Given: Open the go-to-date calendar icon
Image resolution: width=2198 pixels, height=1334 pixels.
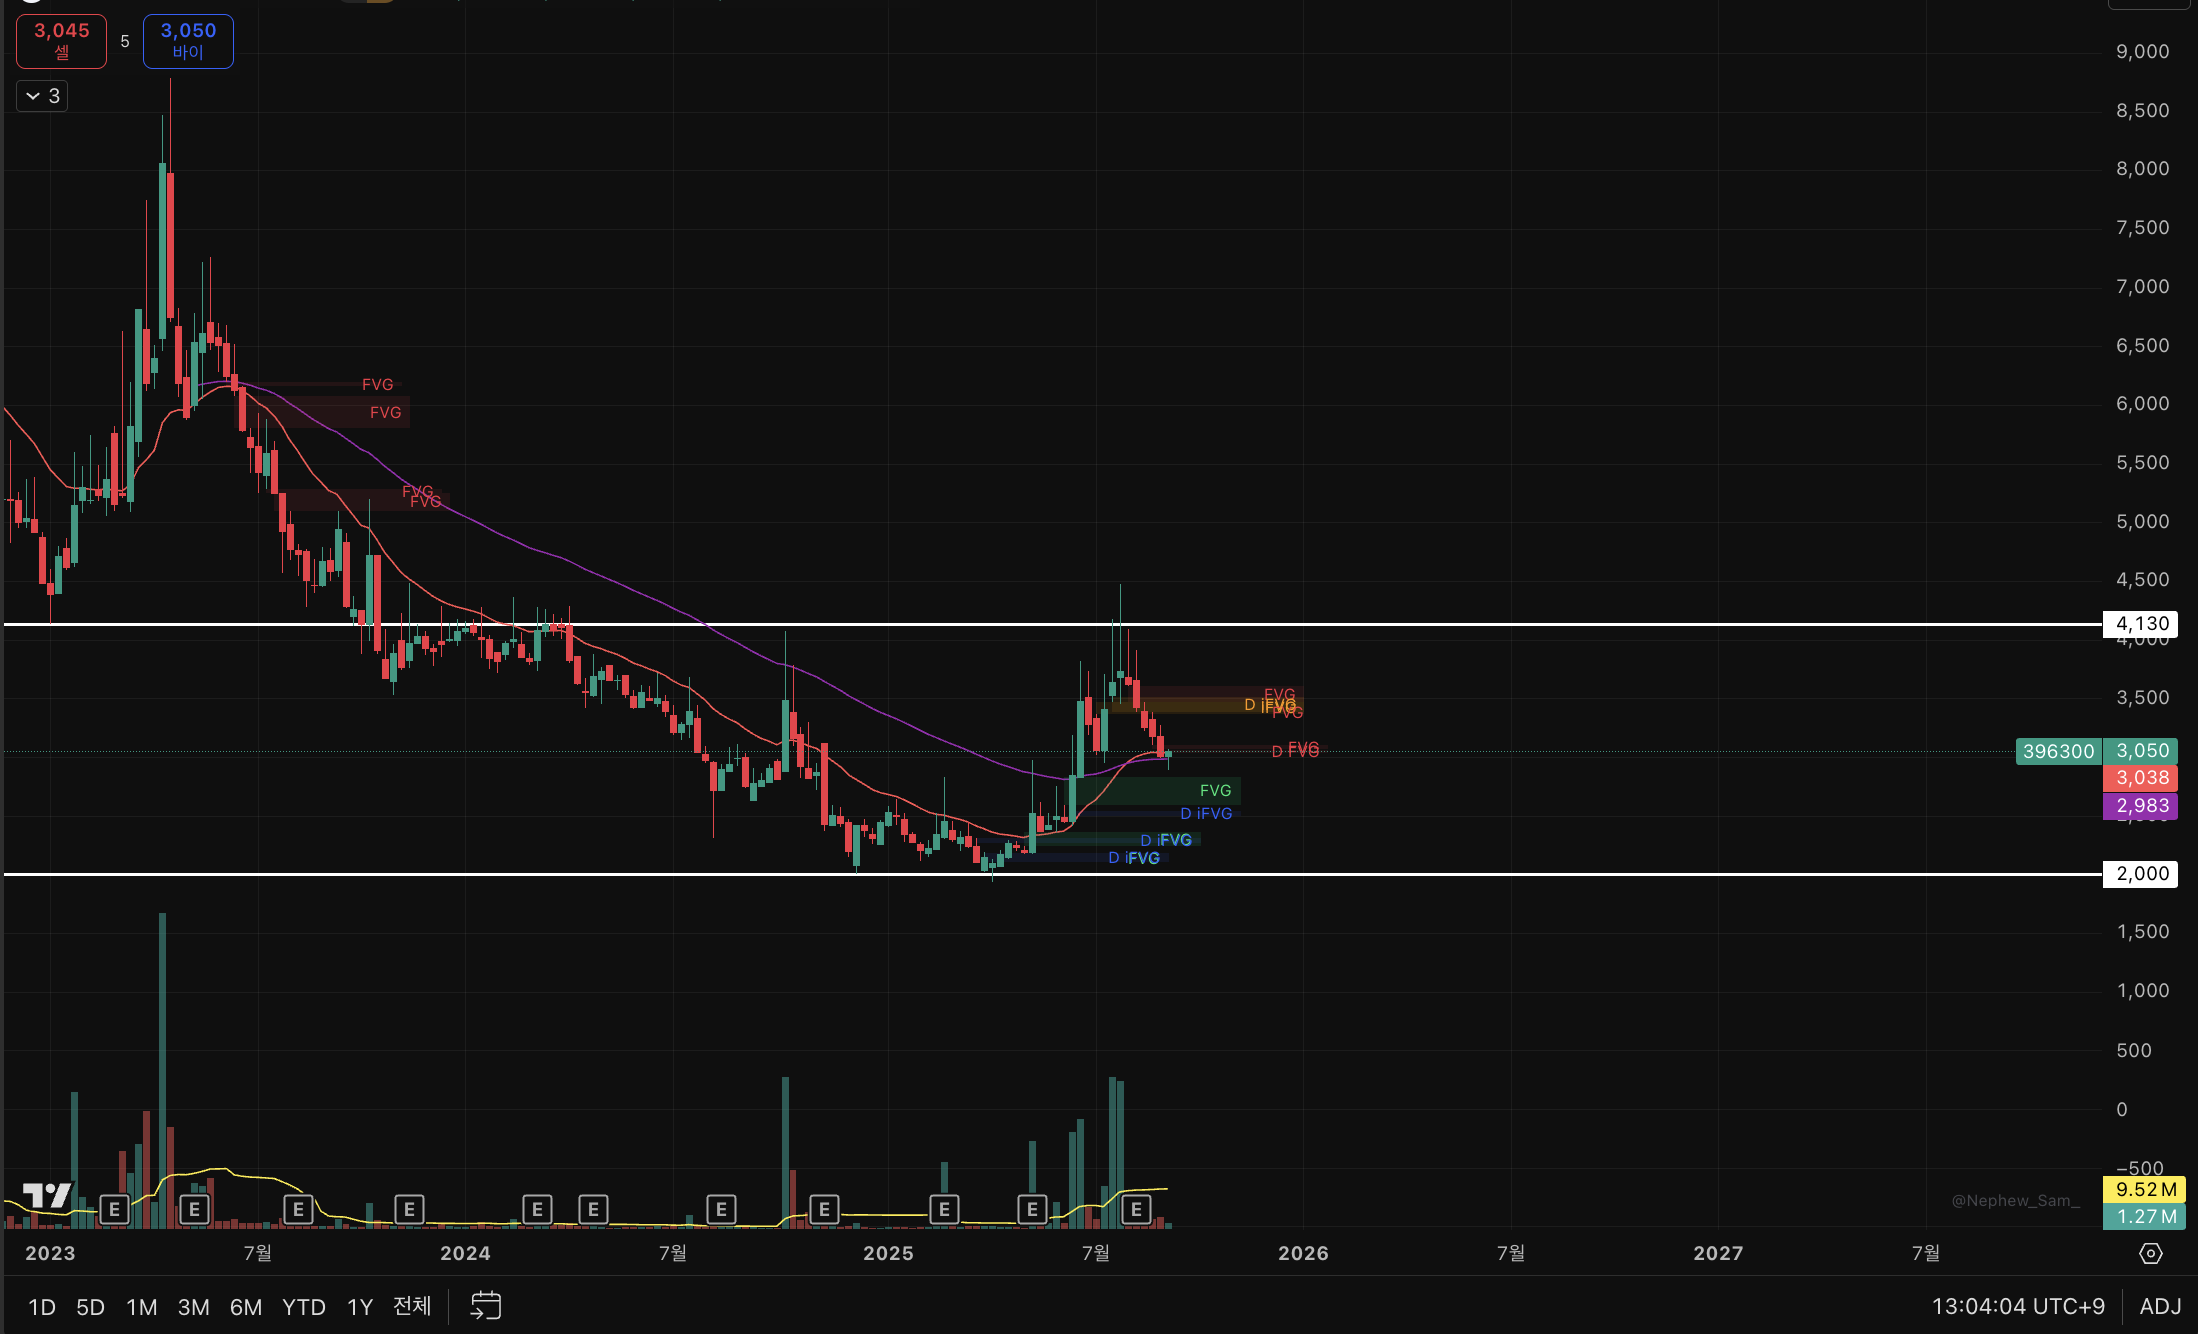Looking at the screenshot, I should [485, 1305].
